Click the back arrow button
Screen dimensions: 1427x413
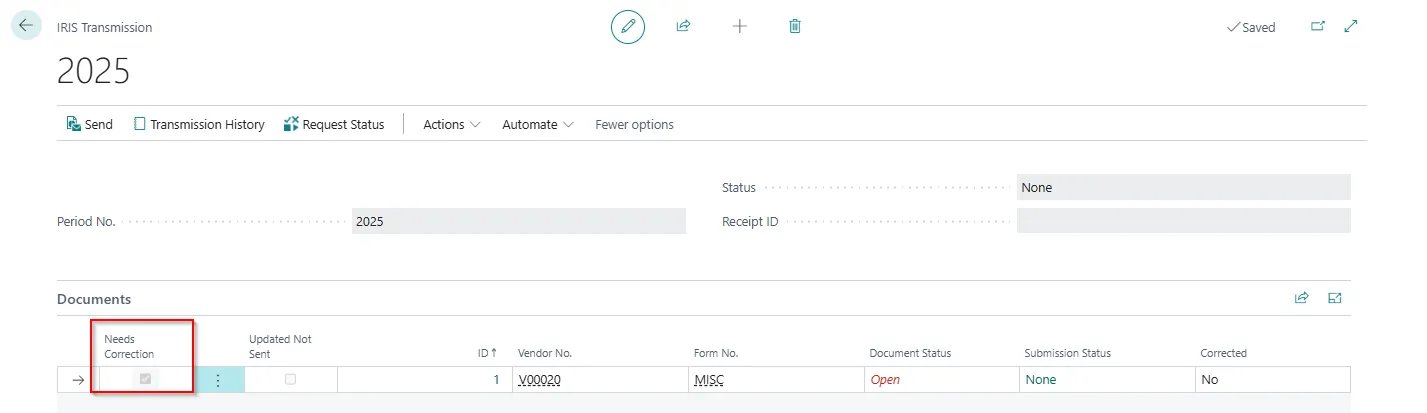(x=26, y=26)
